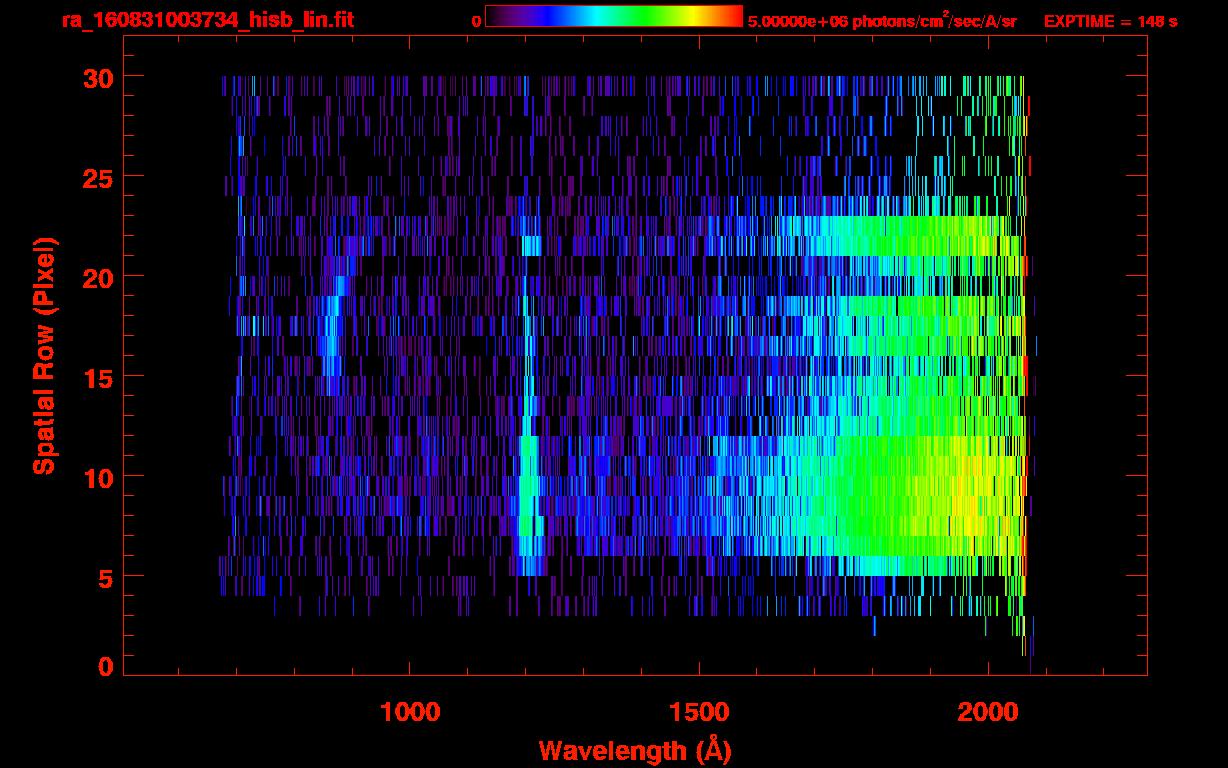Click the rainbow color scale bar
Screen dimensions: 1228x768
click(x=613, y=16)
